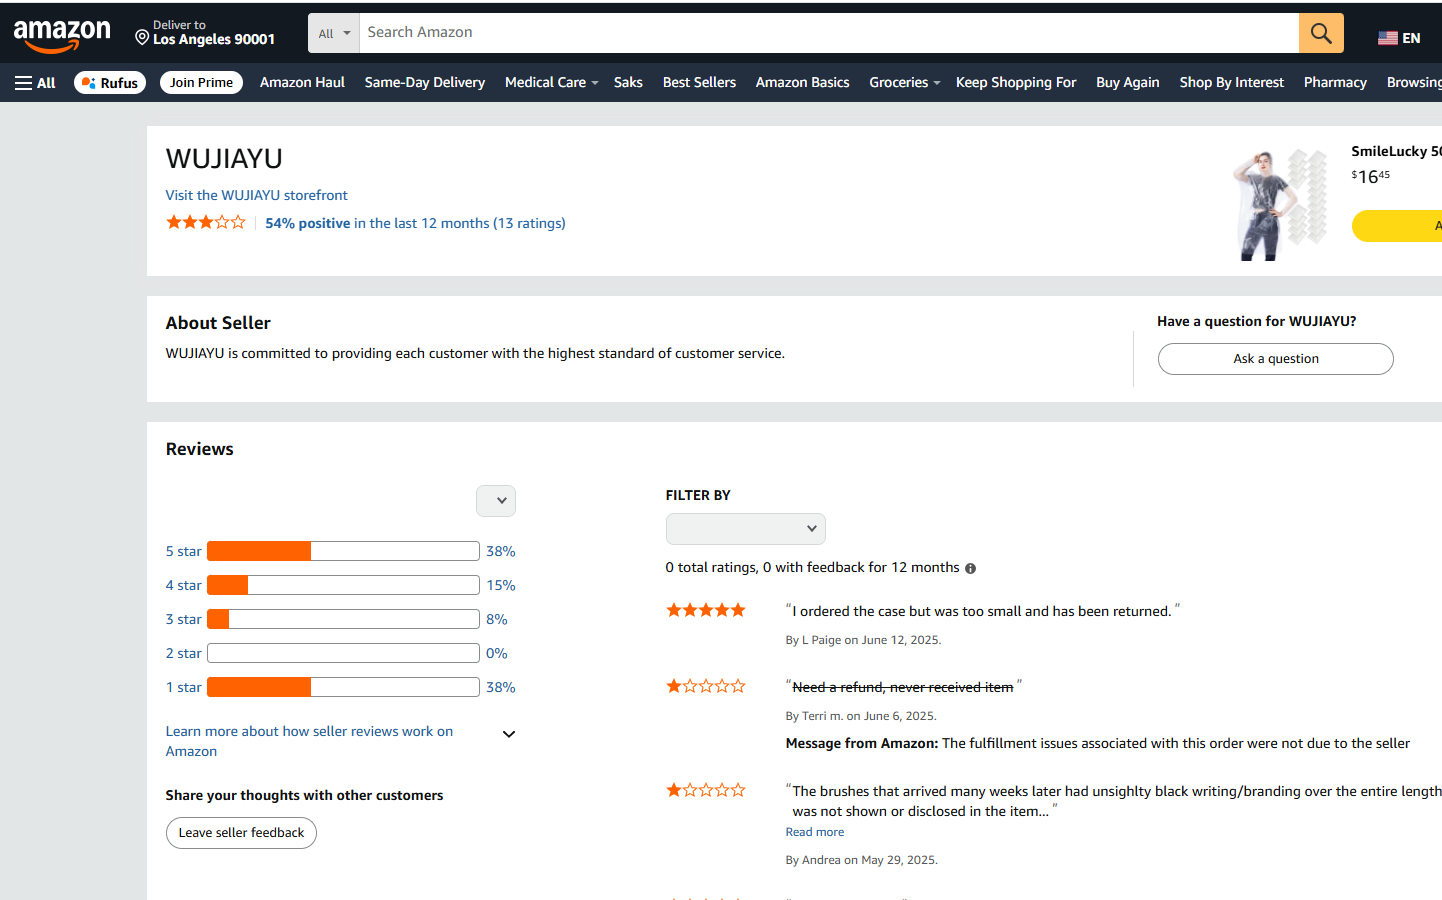
Task: Click 54% positive ratings link
Action: (415, 223)
